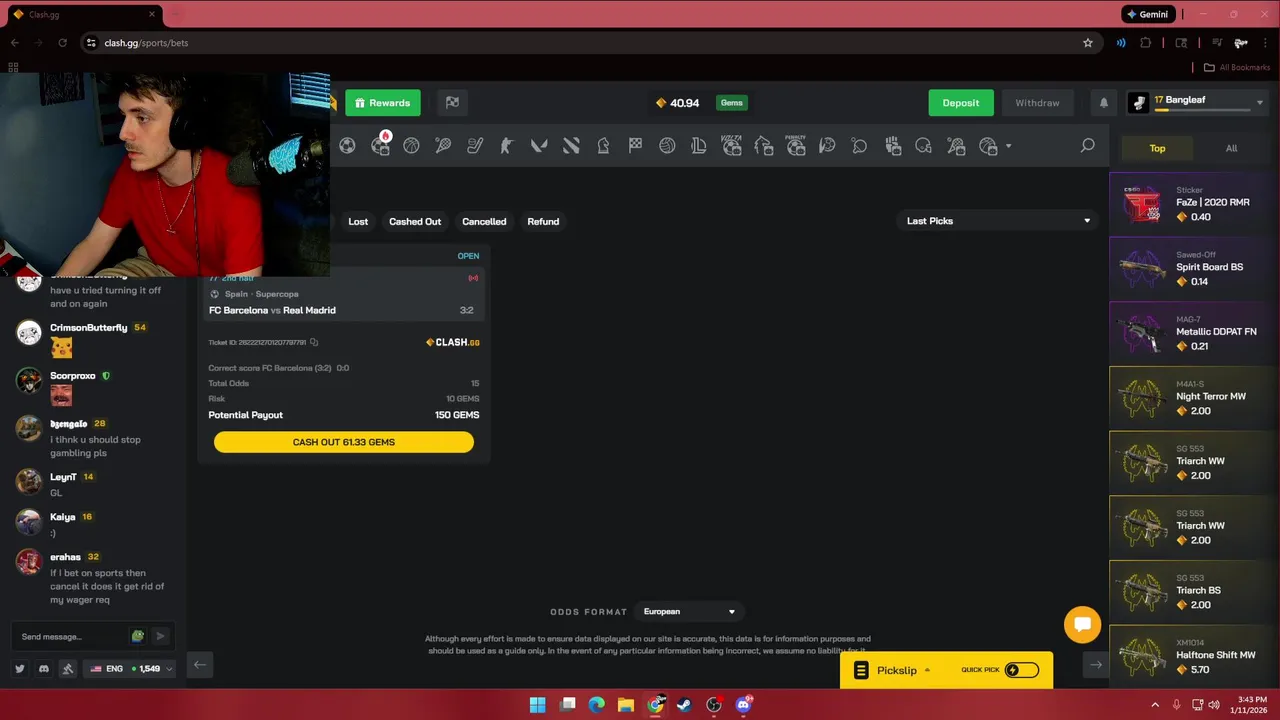This screenshot has height=720, width=1280.
Task: Toggle the Quick Pick switch
Action: [x=1021, y=670]
